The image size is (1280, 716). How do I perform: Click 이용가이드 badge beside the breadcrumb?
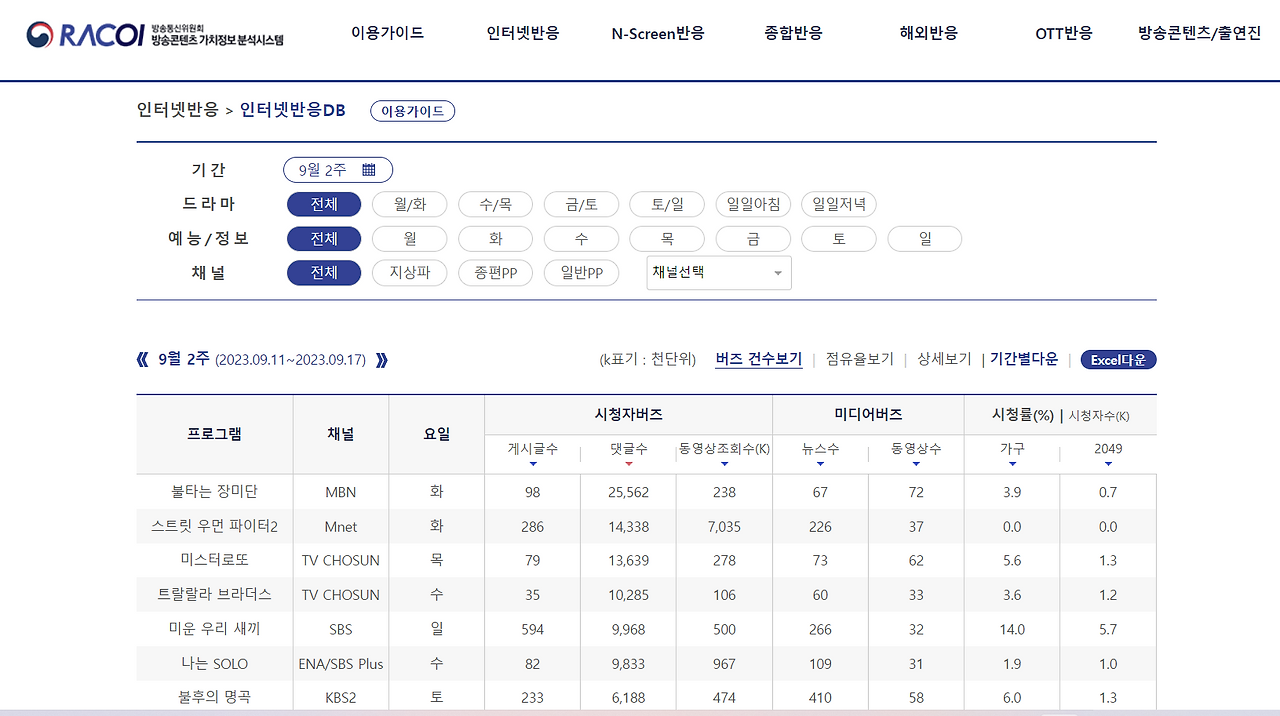(412, 111)
